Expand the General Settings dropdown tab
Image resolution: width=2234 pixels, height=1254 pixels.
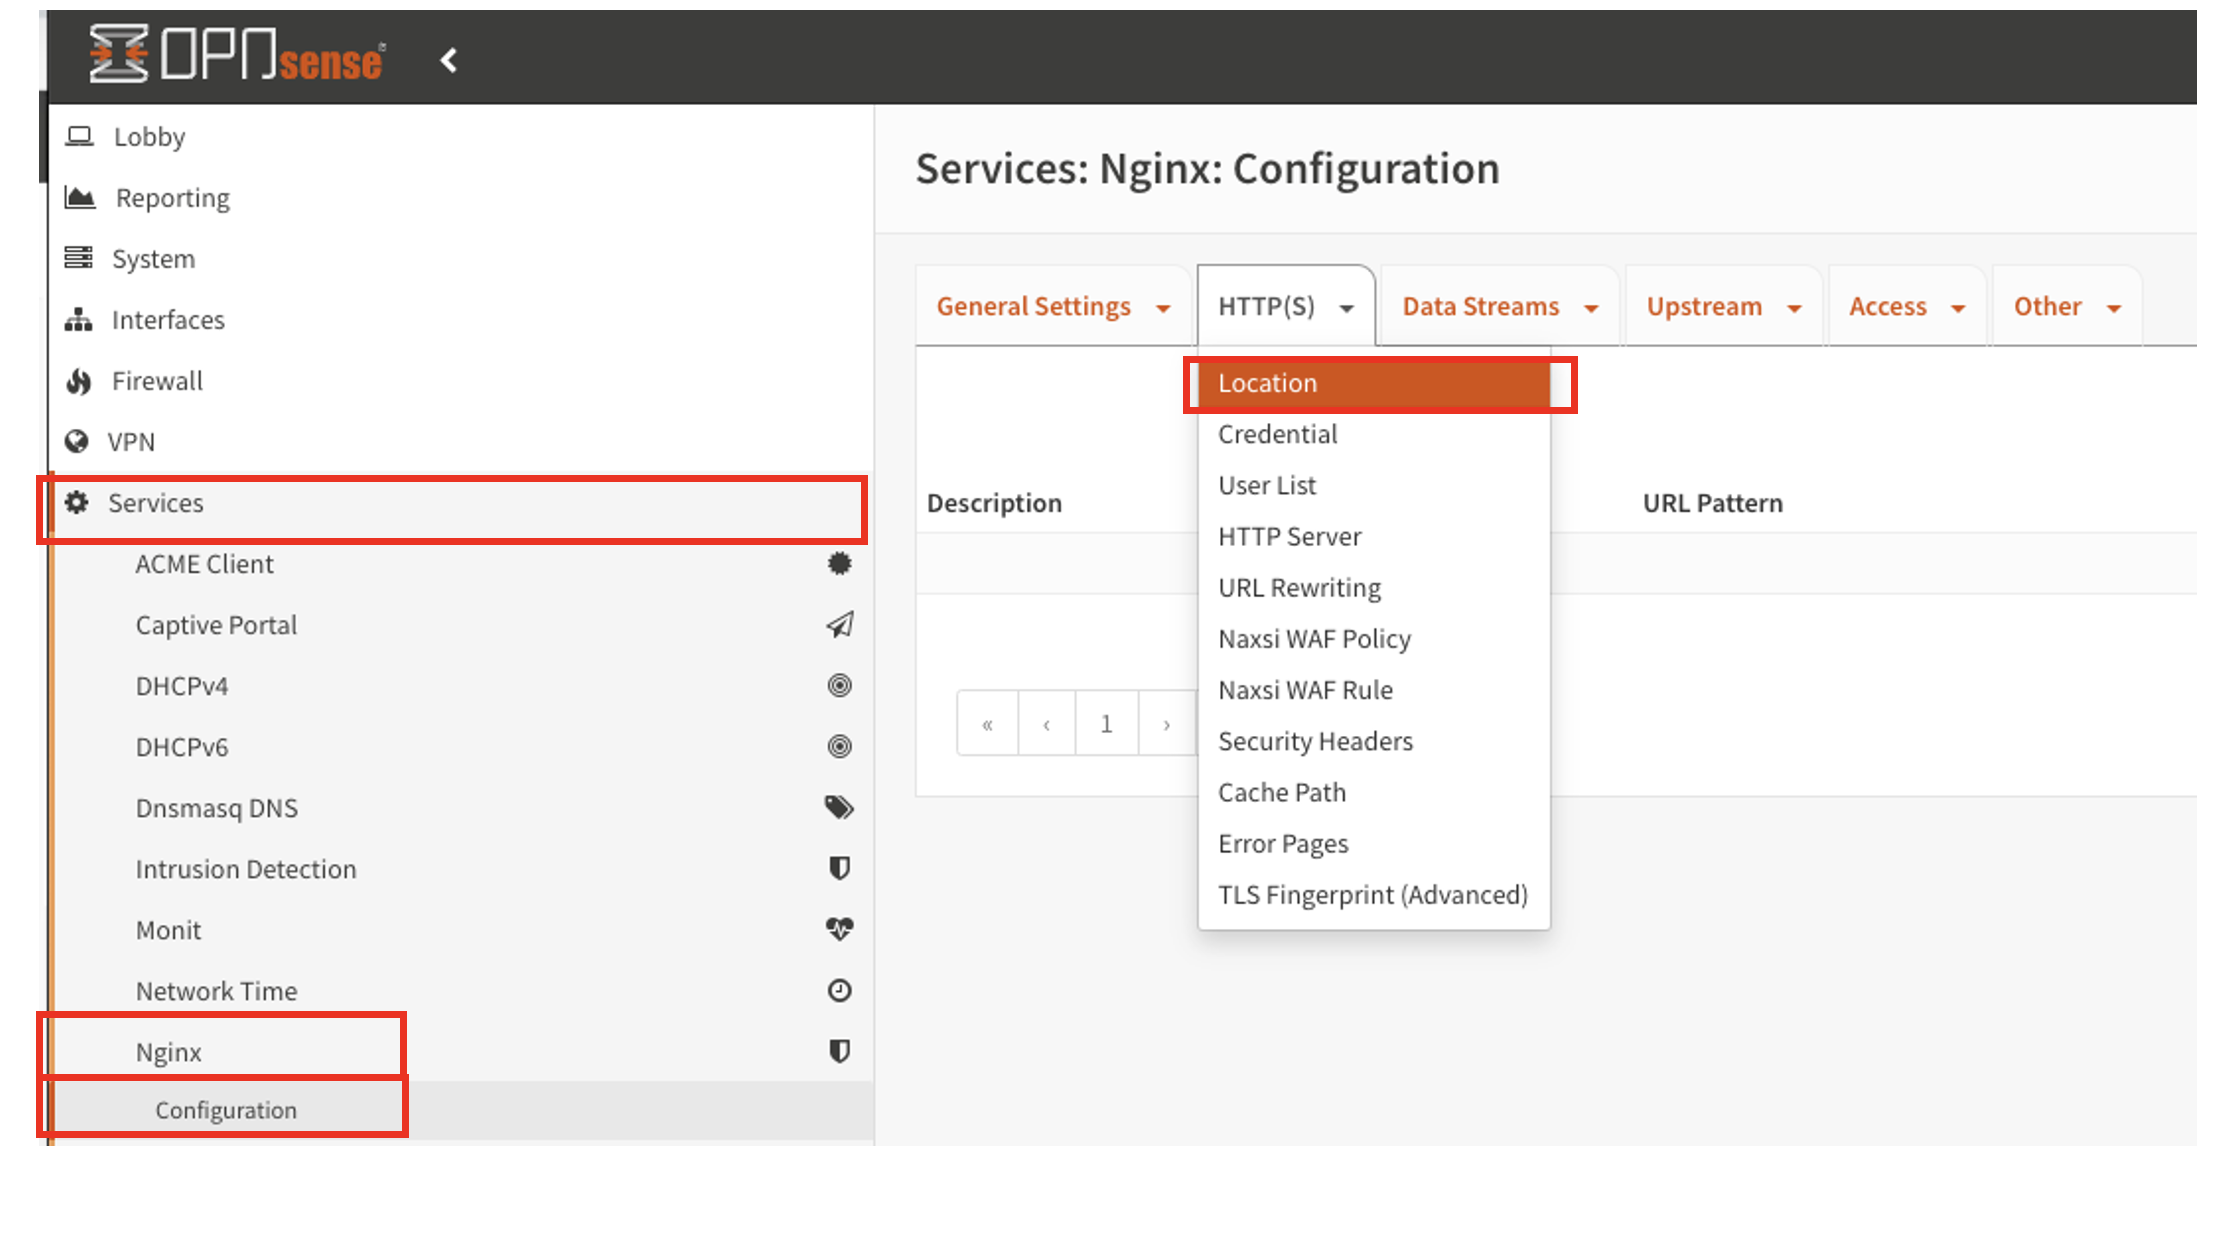coord(1052,306)
